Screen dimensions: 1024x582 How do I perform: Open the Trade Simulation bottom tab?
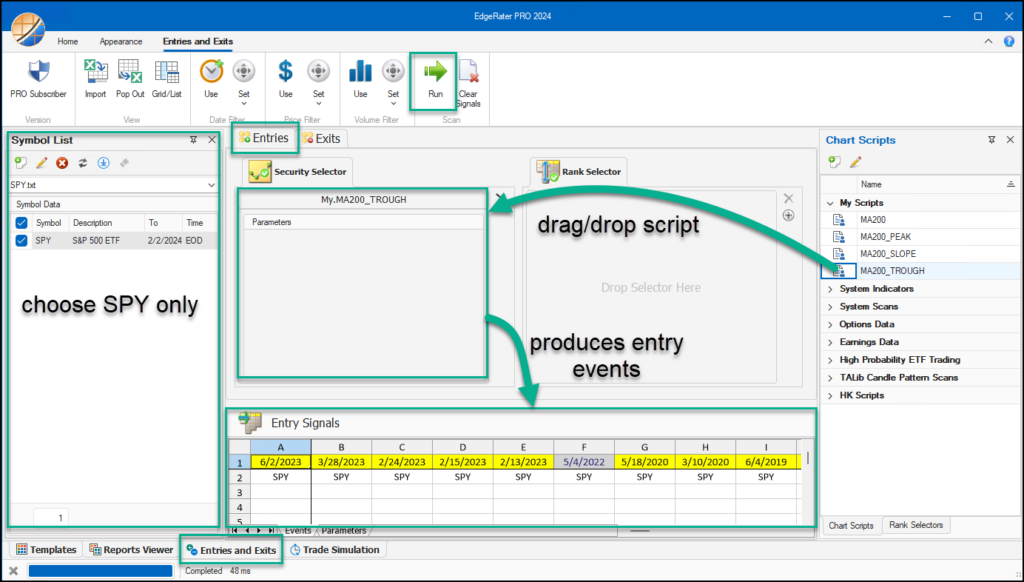[x=334, y=550]
